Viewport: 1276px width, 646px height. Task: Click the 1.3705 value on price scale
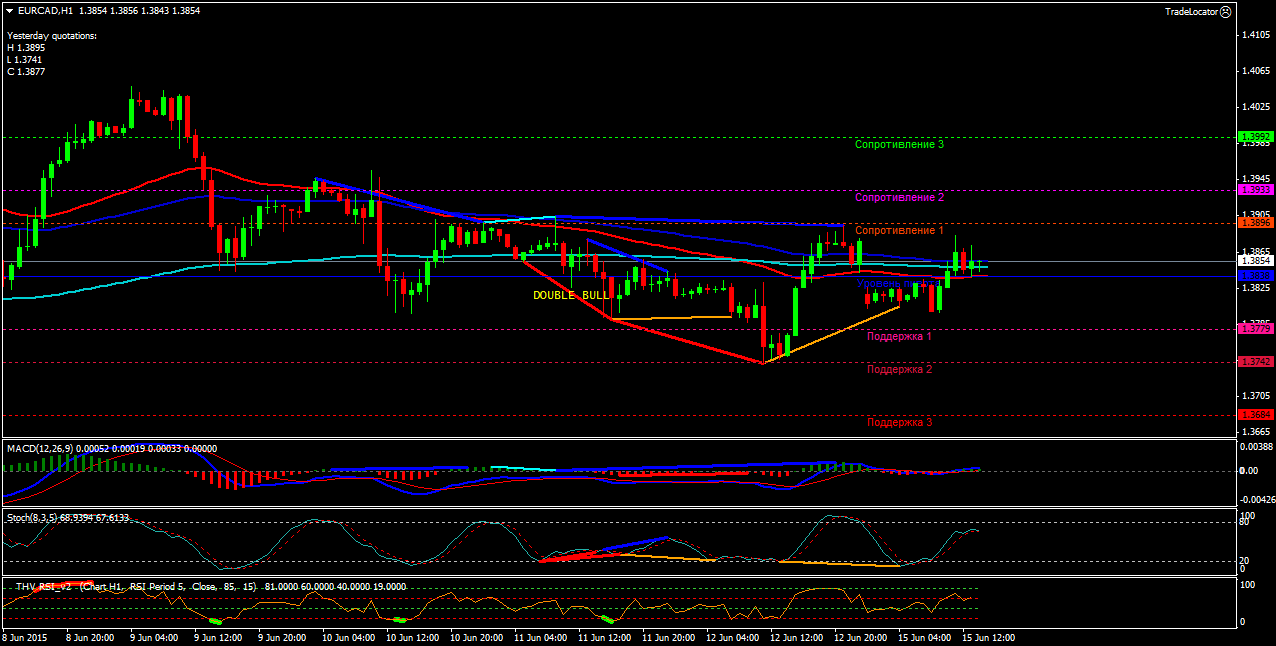click(1255, 396)
